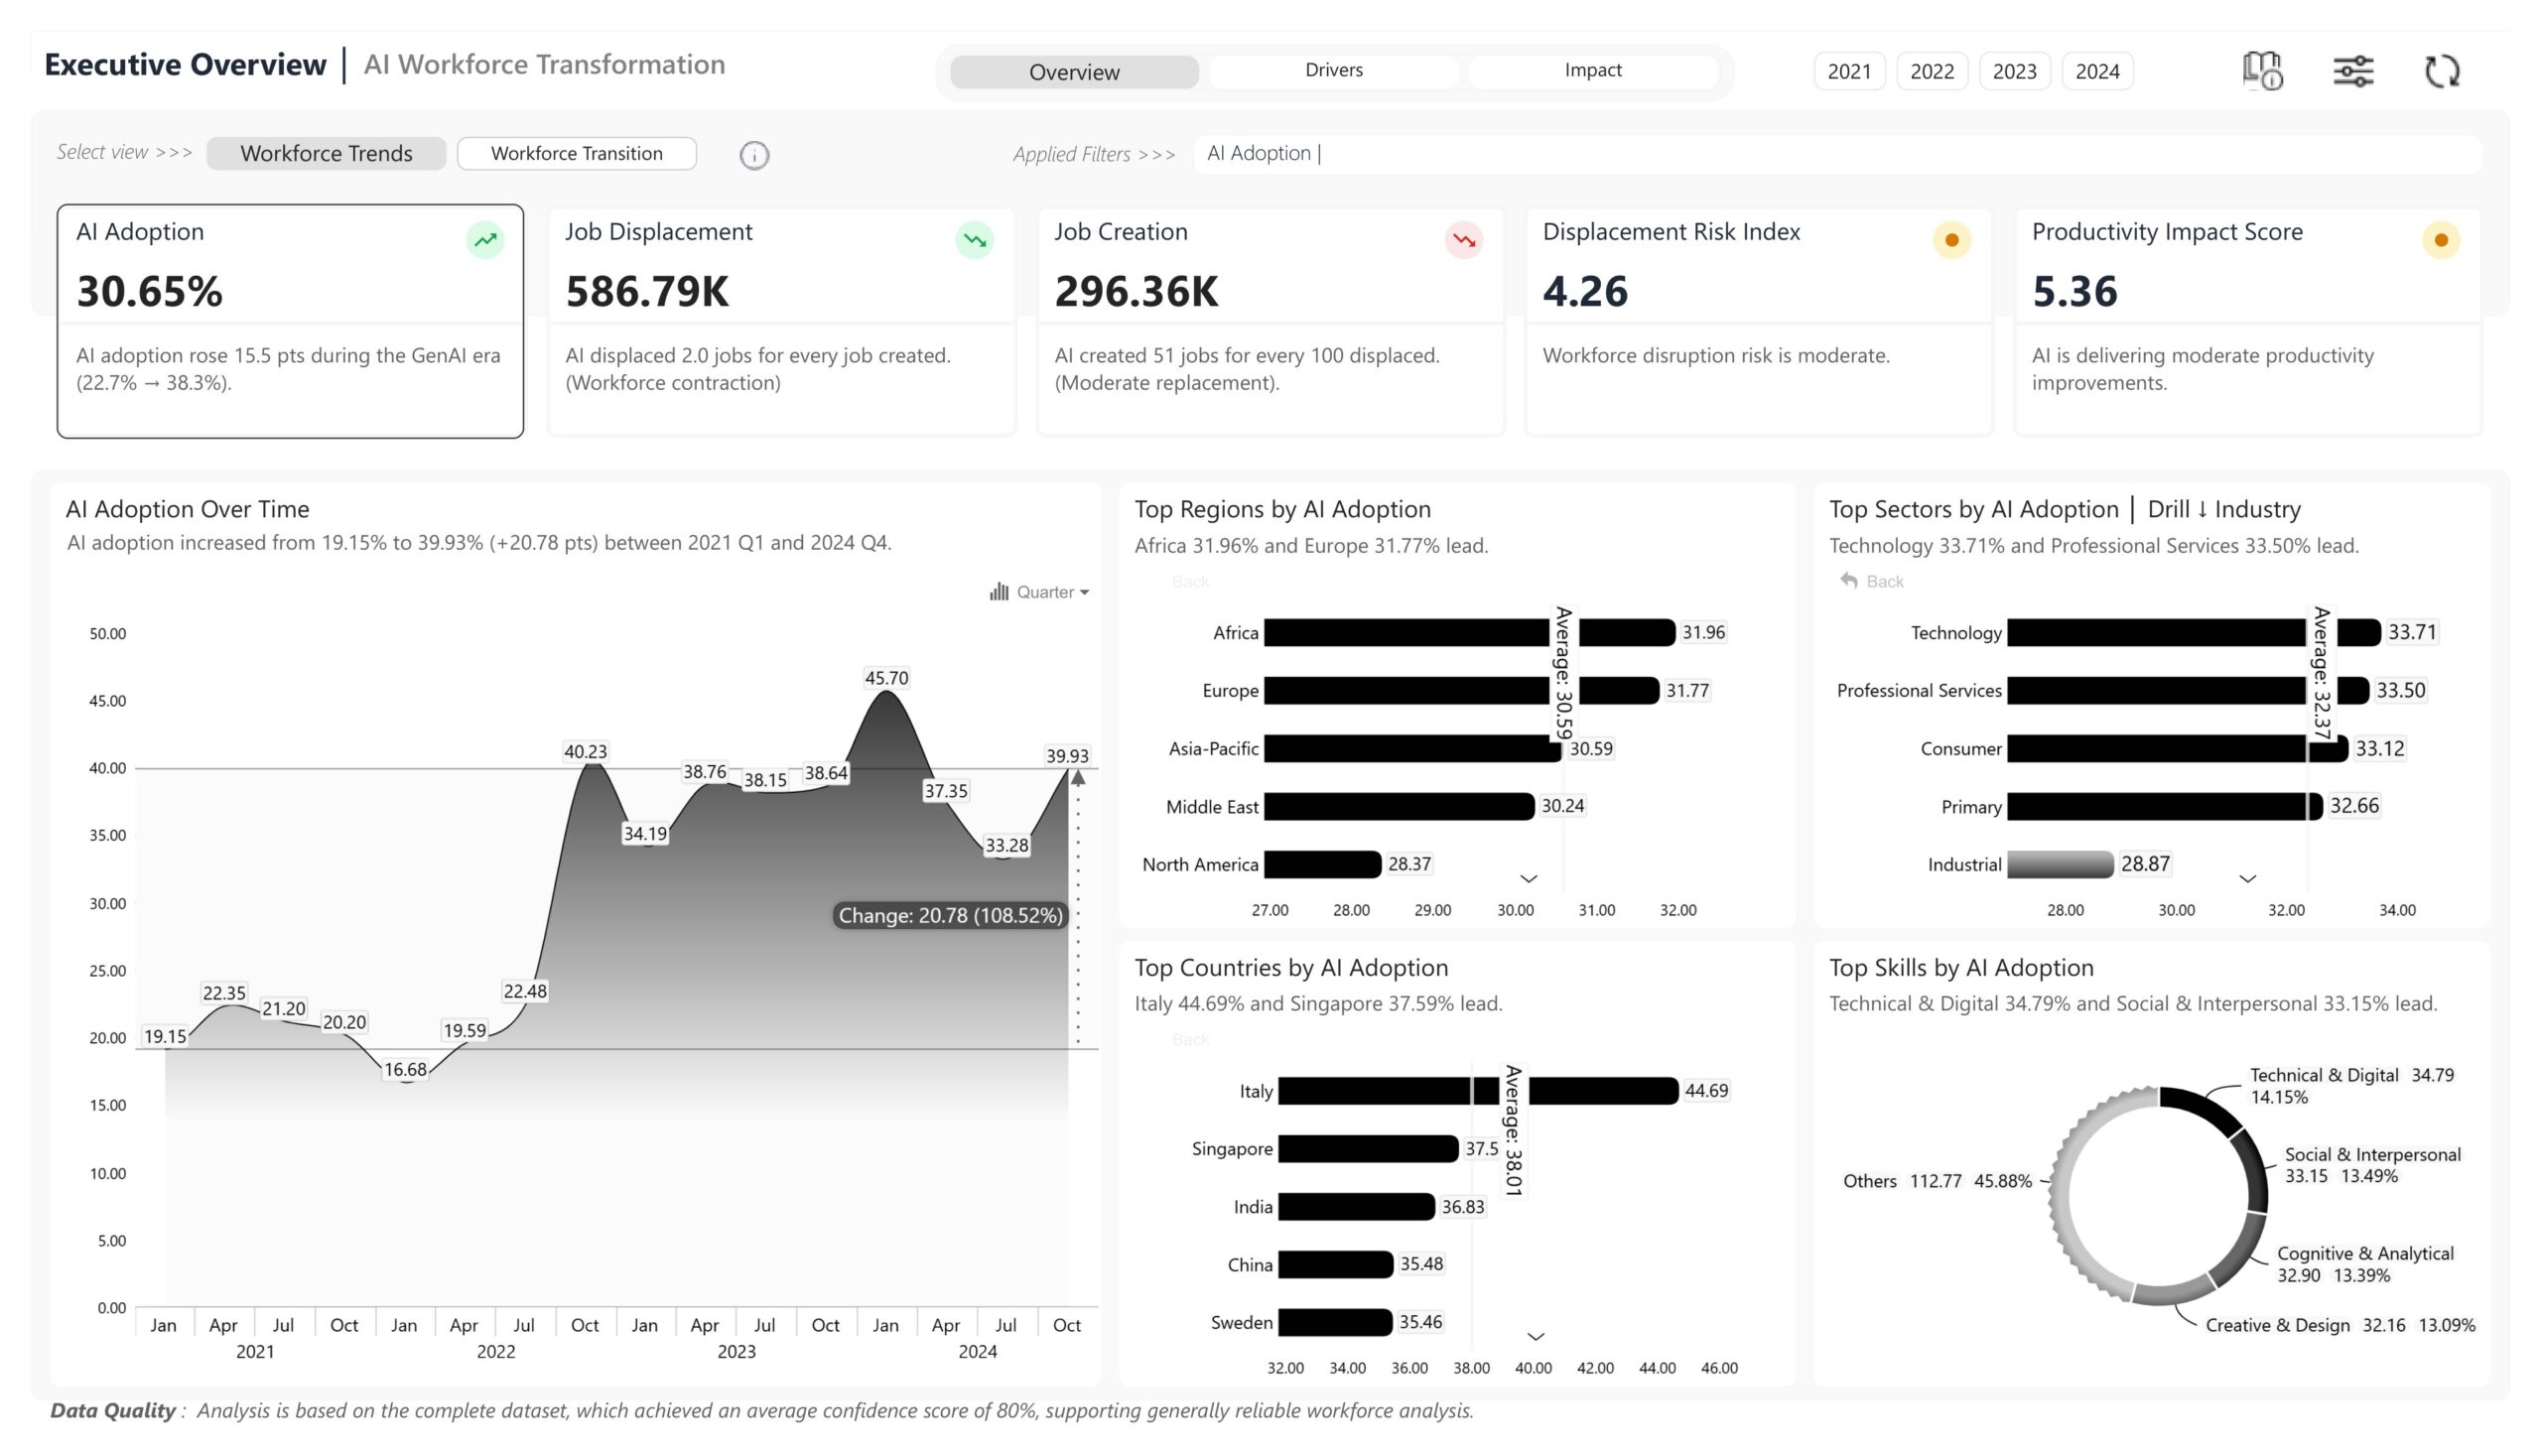Screen dimensions: 2541x1456
Task: Click the bar chart icon beside Quarter
Action: tap(998, 592)
